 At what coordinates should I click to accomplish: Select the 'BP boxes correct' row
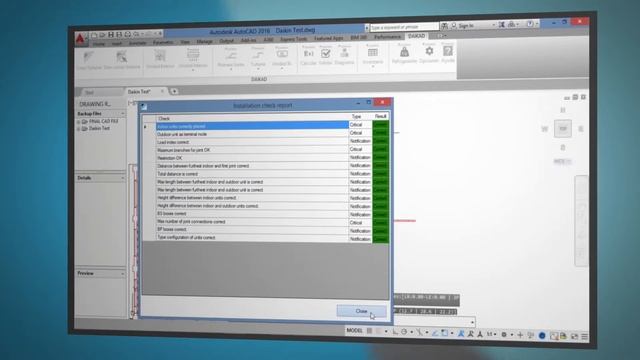coord(252,229)
